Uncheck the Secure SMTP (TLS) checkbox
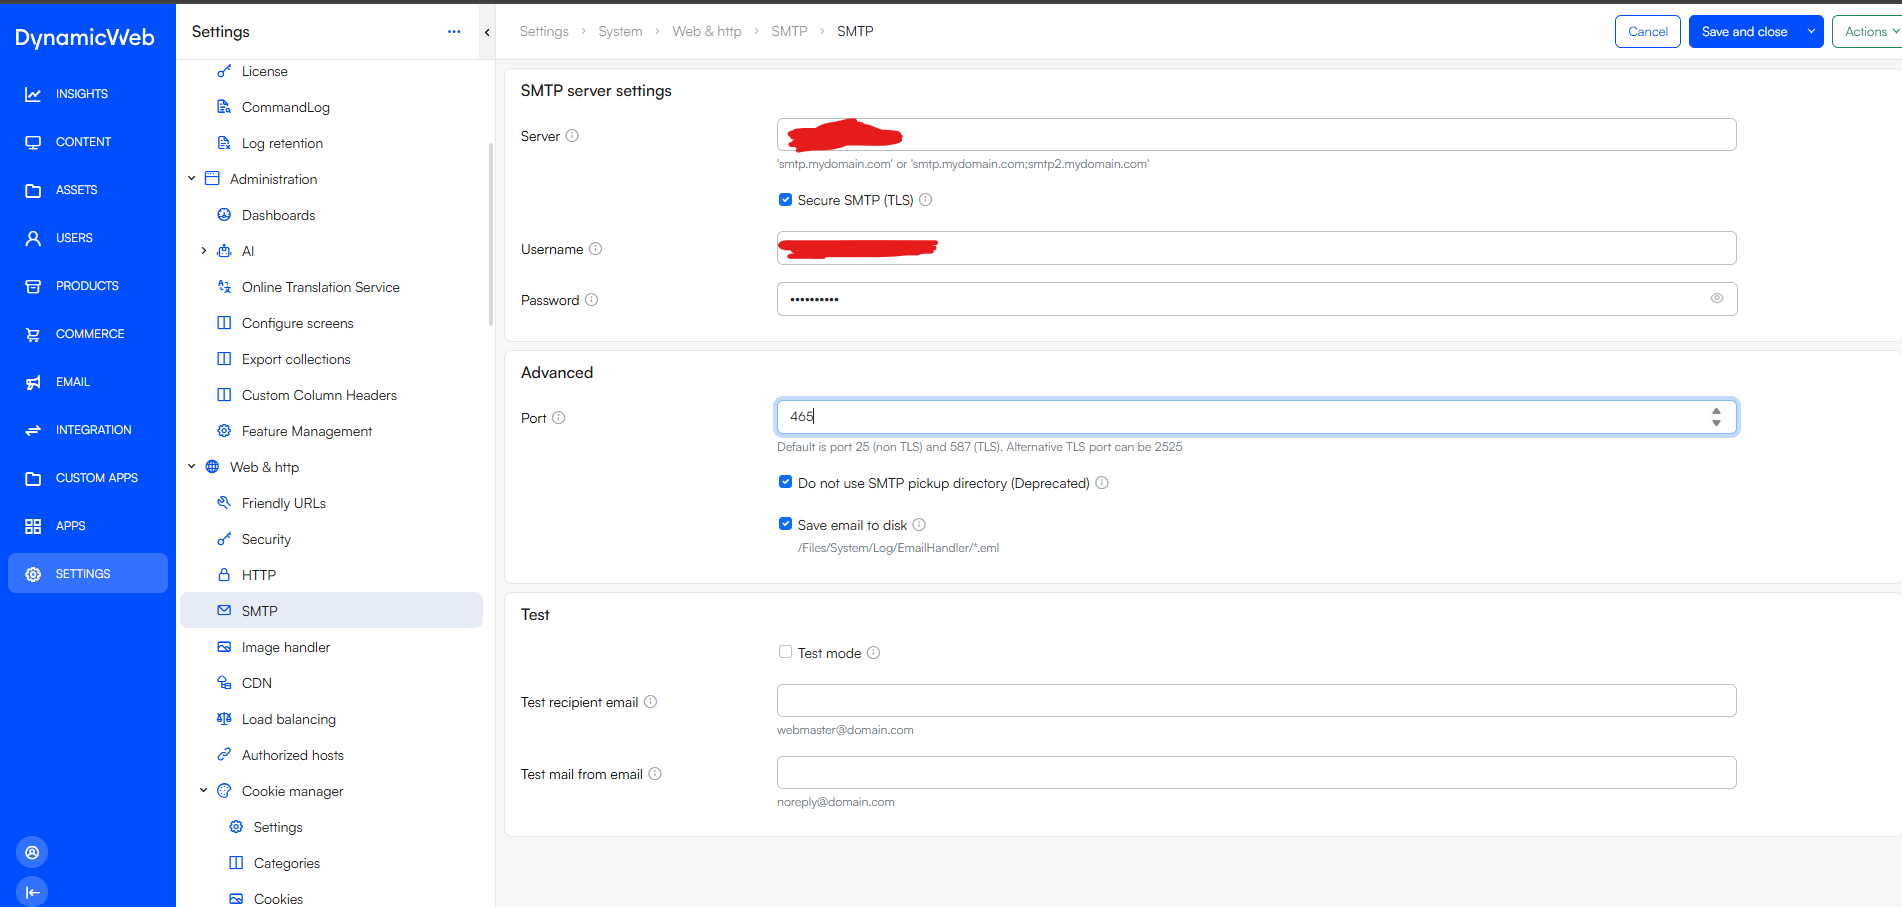The height and width of the screenshot is (907, 1902). point(785,200)
